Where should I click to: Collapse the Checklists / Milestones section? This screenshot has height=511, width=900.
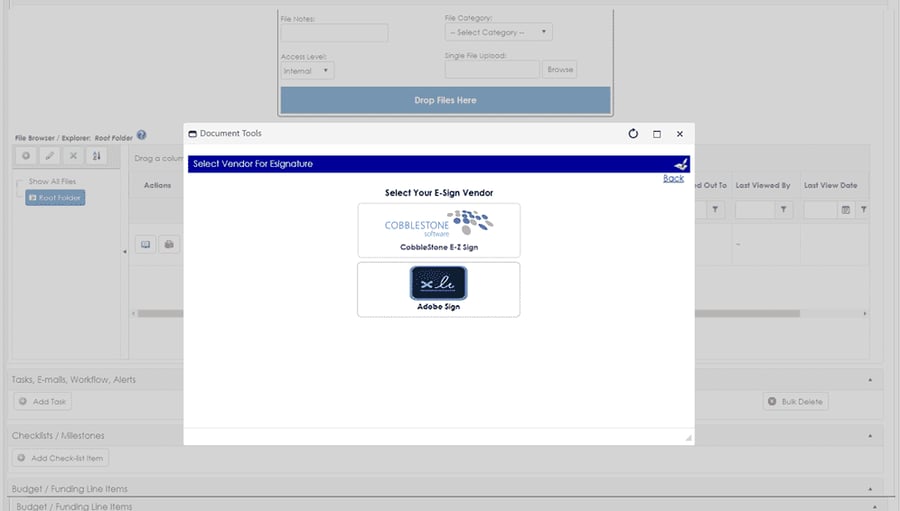tap(870, 436)
